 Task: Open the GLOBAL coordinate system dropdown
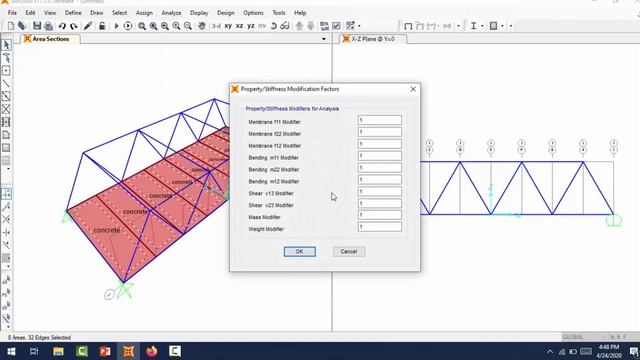[584, 337]
